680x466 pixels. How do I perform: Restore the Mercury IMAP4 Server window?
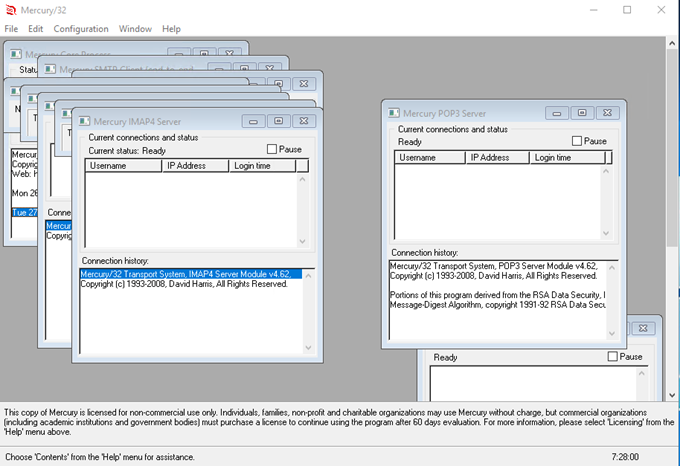click(279, 121)
